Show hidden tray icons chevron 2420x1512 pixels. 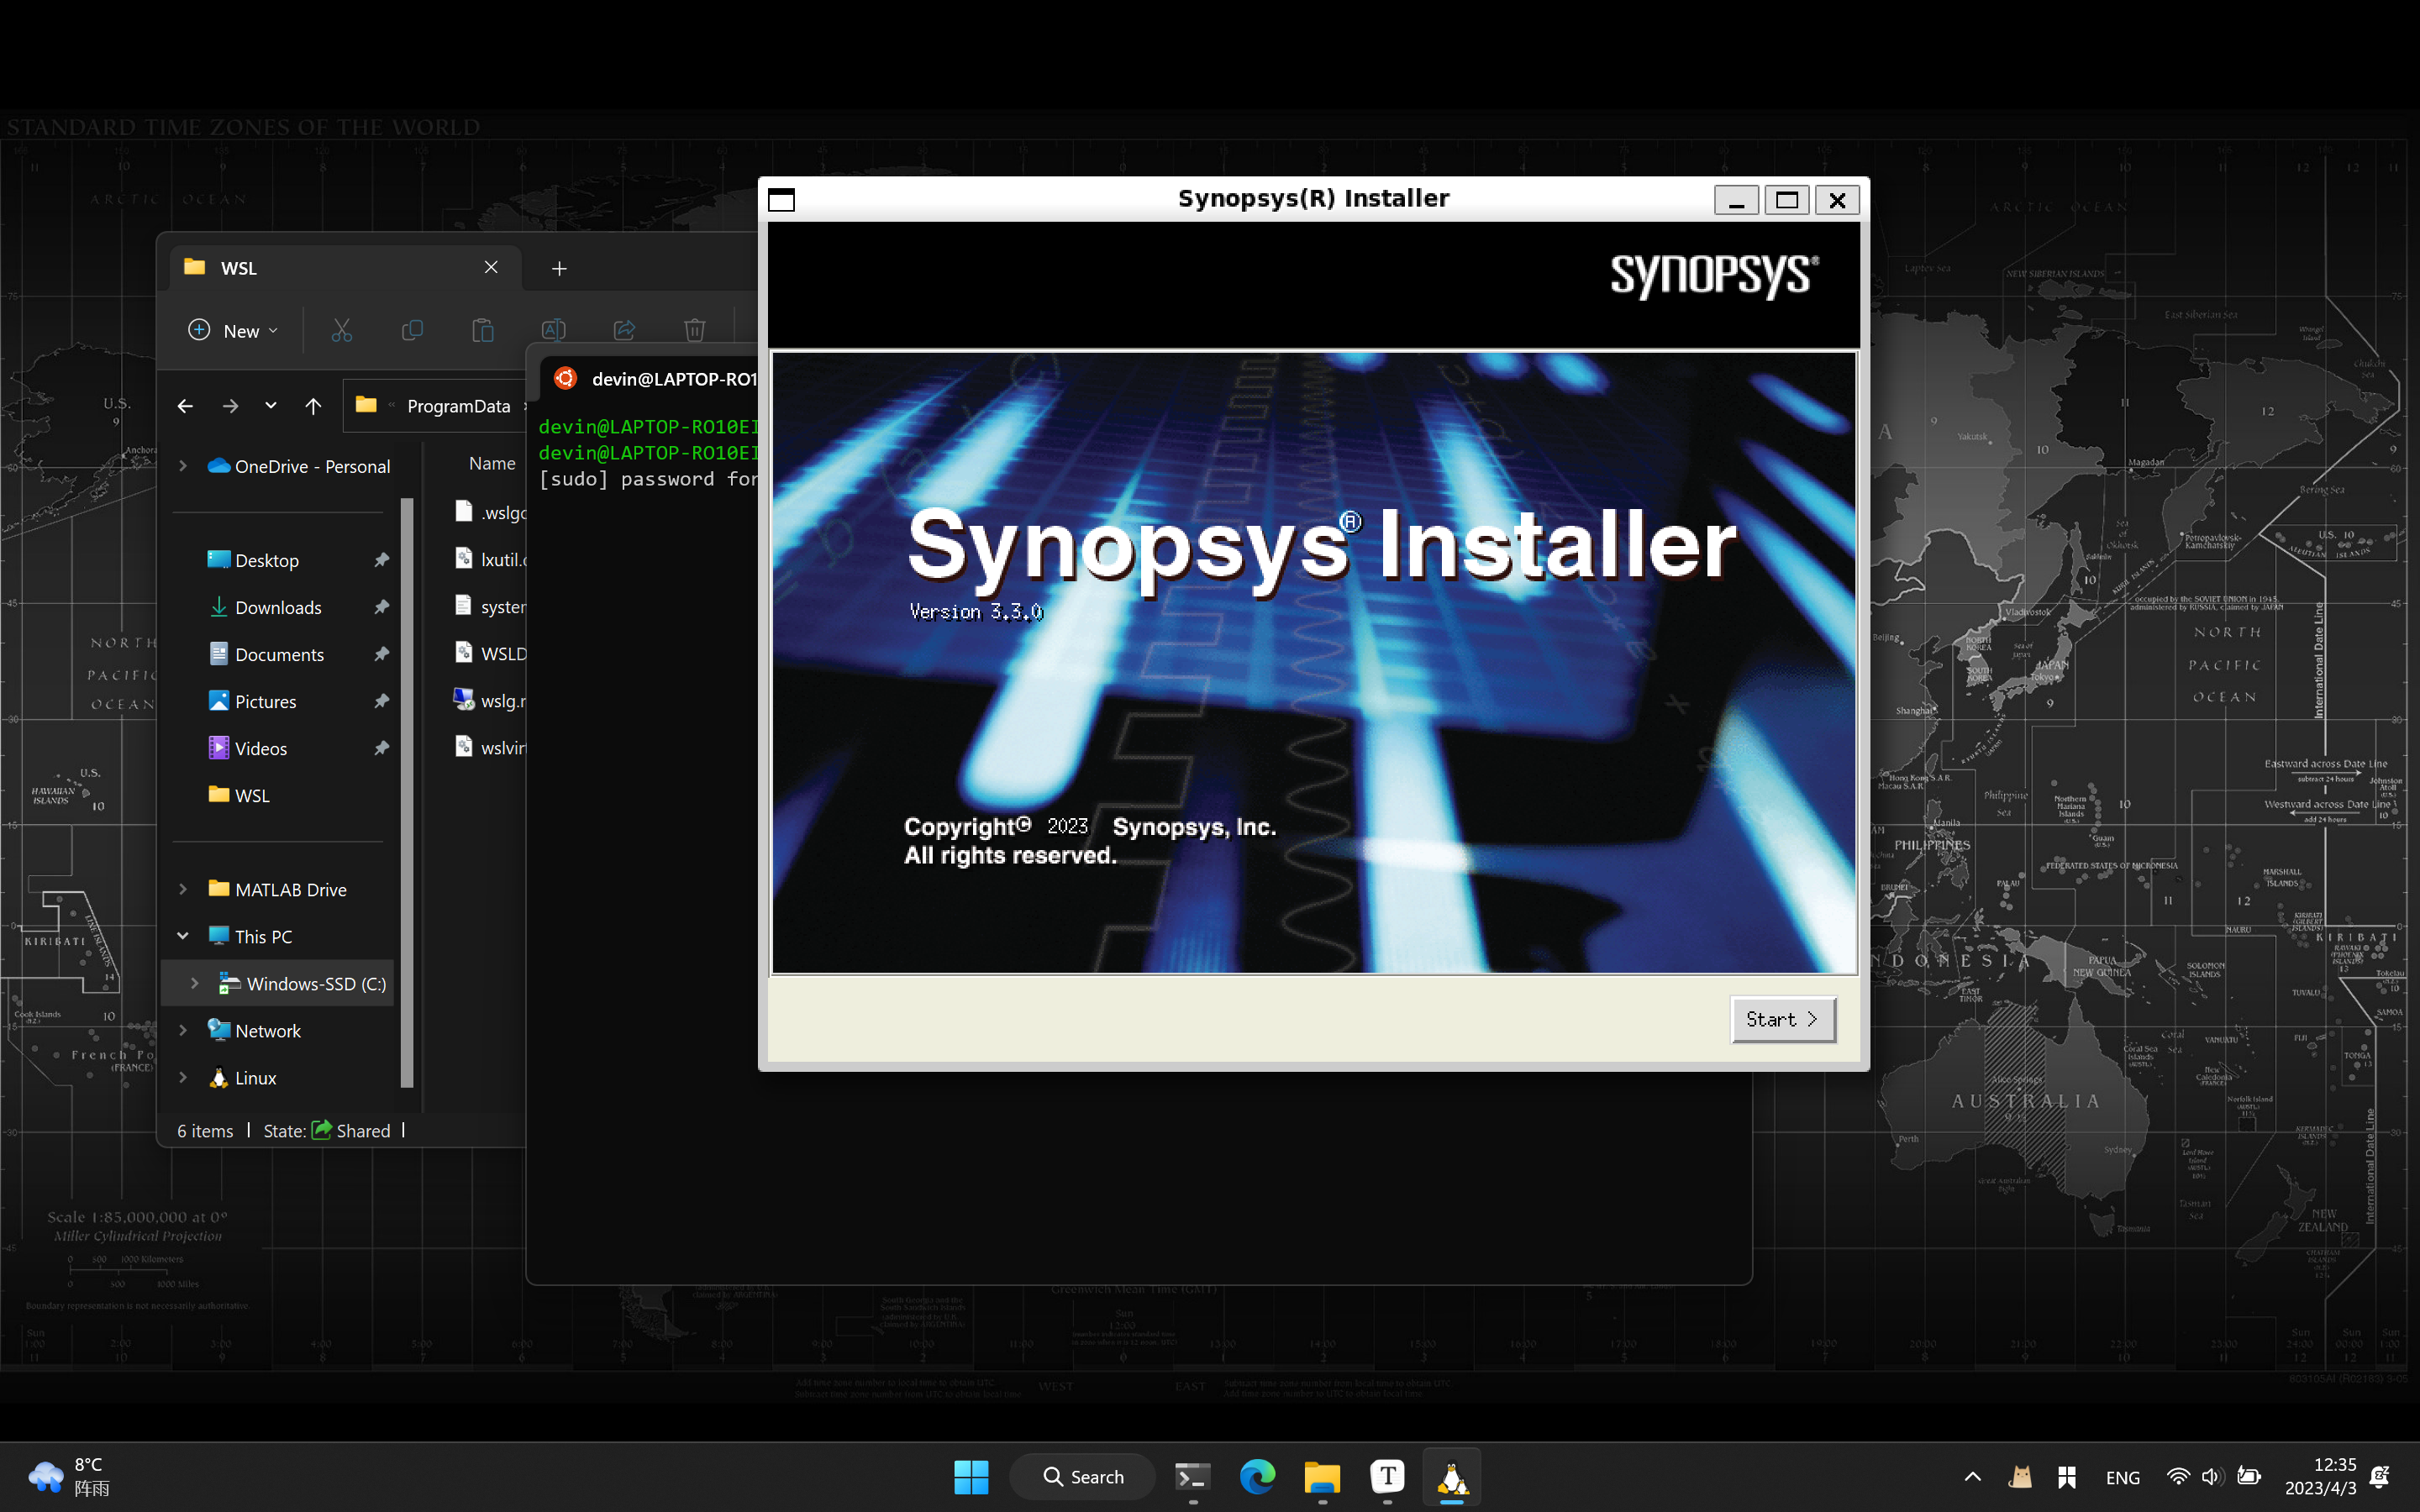coord(1973,1477)
